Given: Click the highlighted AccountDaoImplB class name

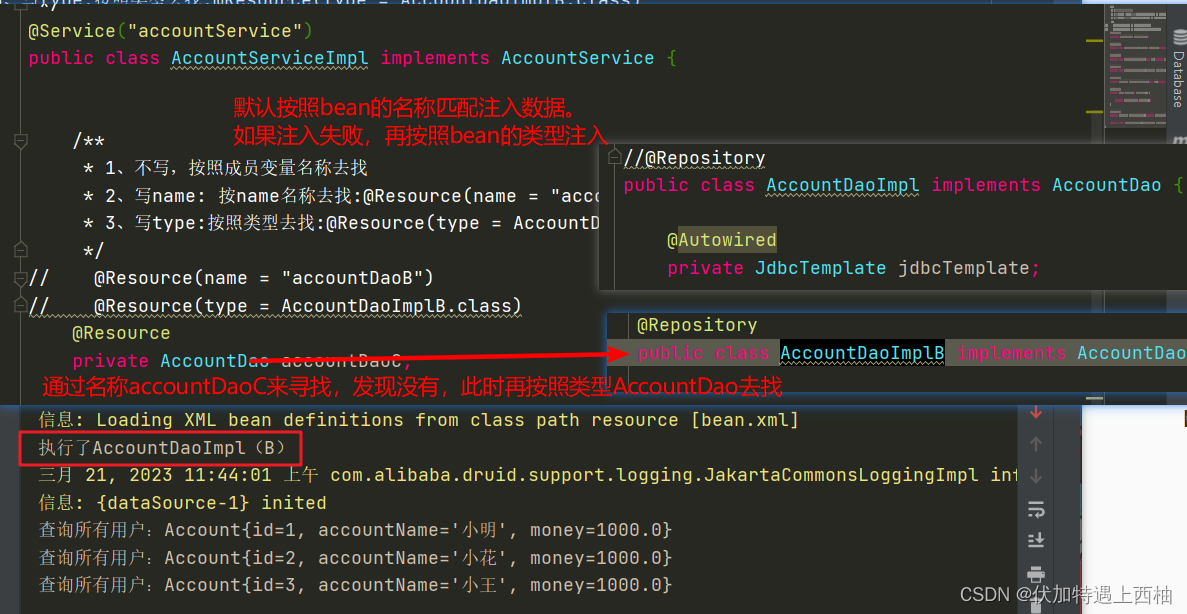Looking at the screenshot, I should [x=862, y=354].
